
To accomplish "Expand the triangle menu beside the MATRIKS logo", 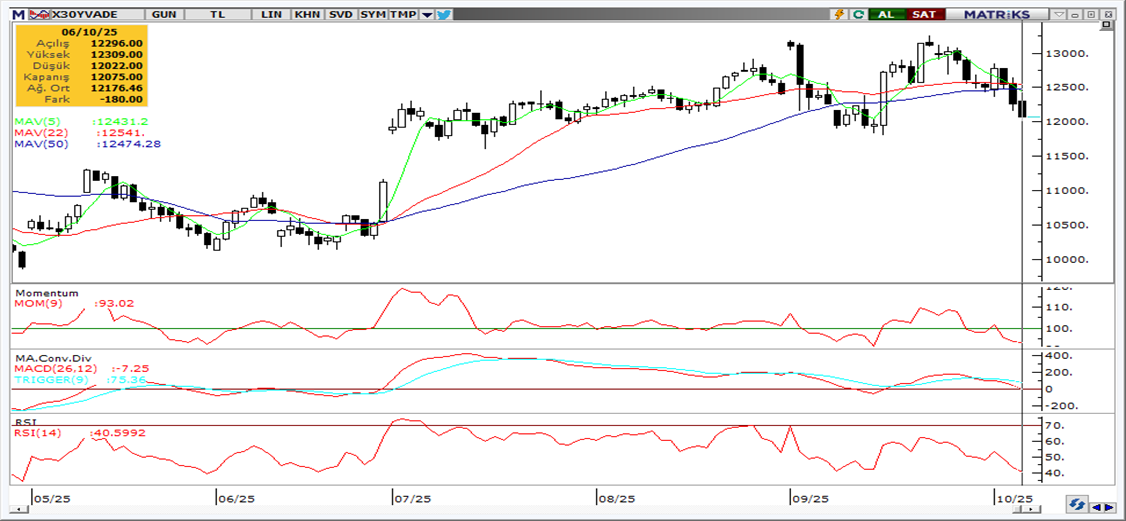I will 1060,15.
